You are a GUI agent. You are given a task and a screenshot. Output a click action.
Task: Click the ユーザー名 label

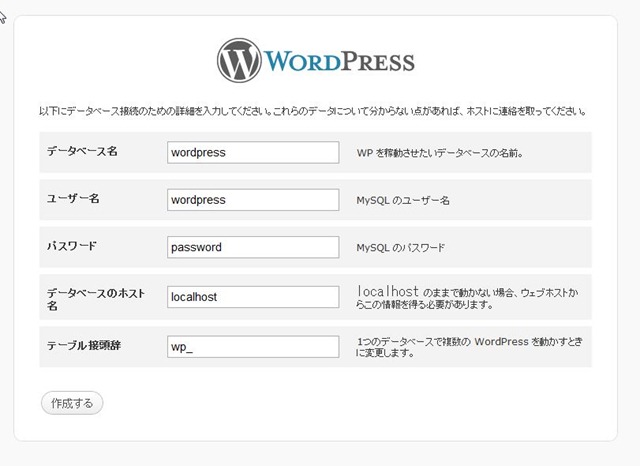click(x=73, y=199)
